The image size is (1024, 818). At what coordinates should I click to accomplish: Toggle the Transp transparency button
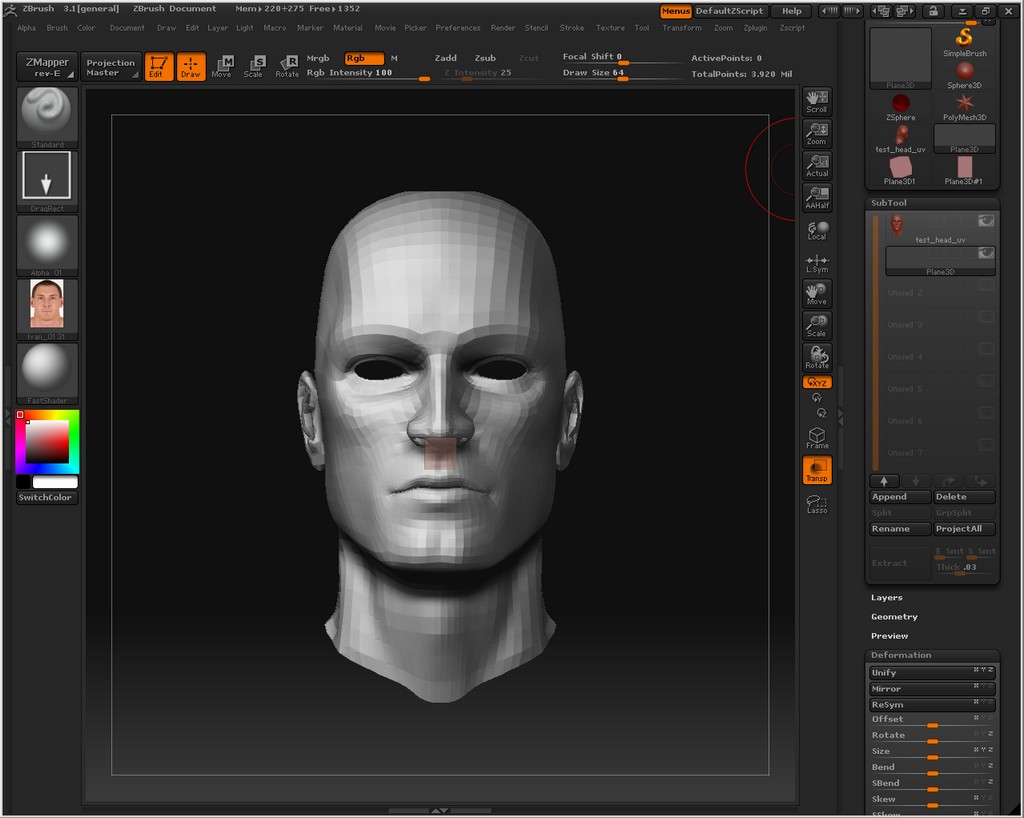click(x=817, y=470)
